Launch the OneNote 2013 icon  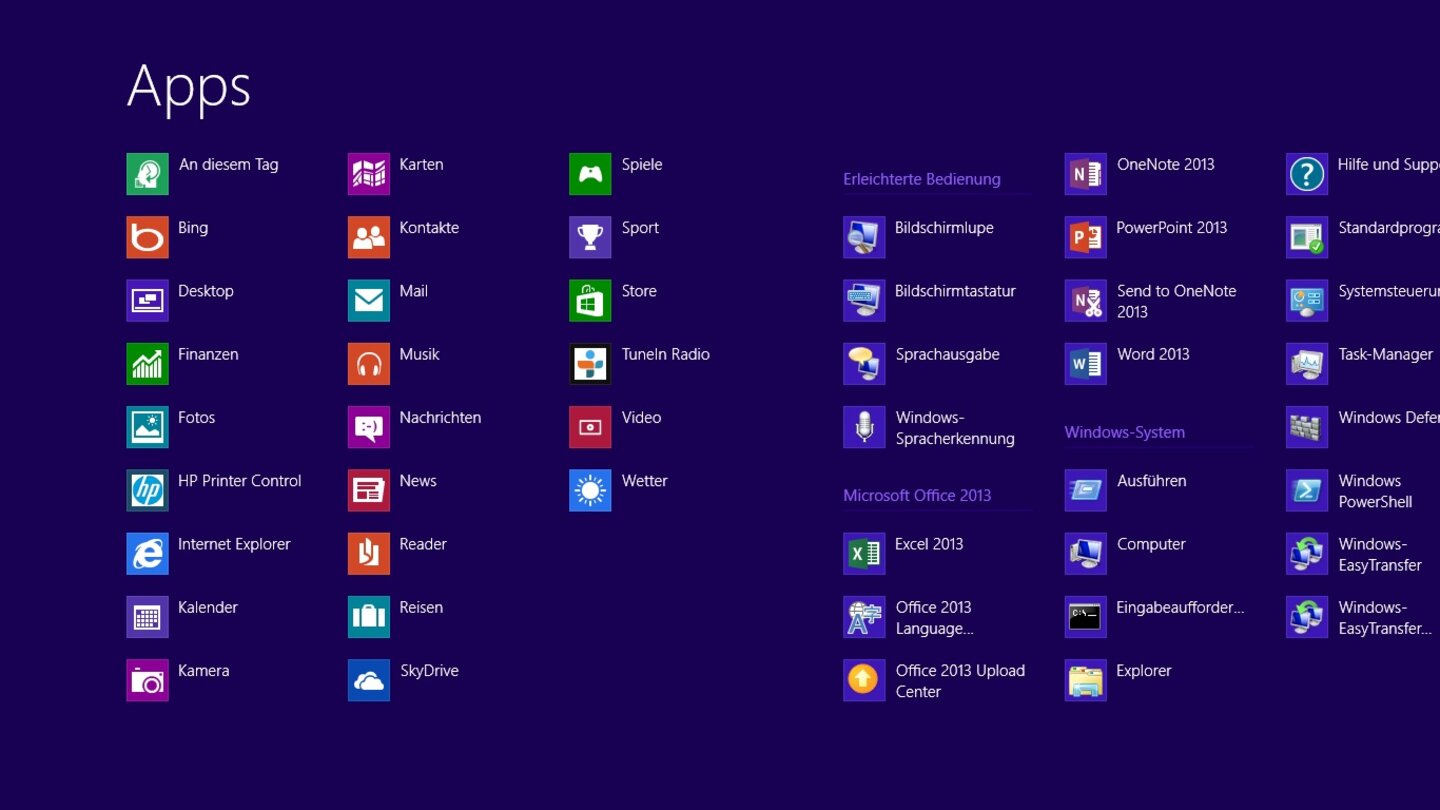coord(1086,174)
